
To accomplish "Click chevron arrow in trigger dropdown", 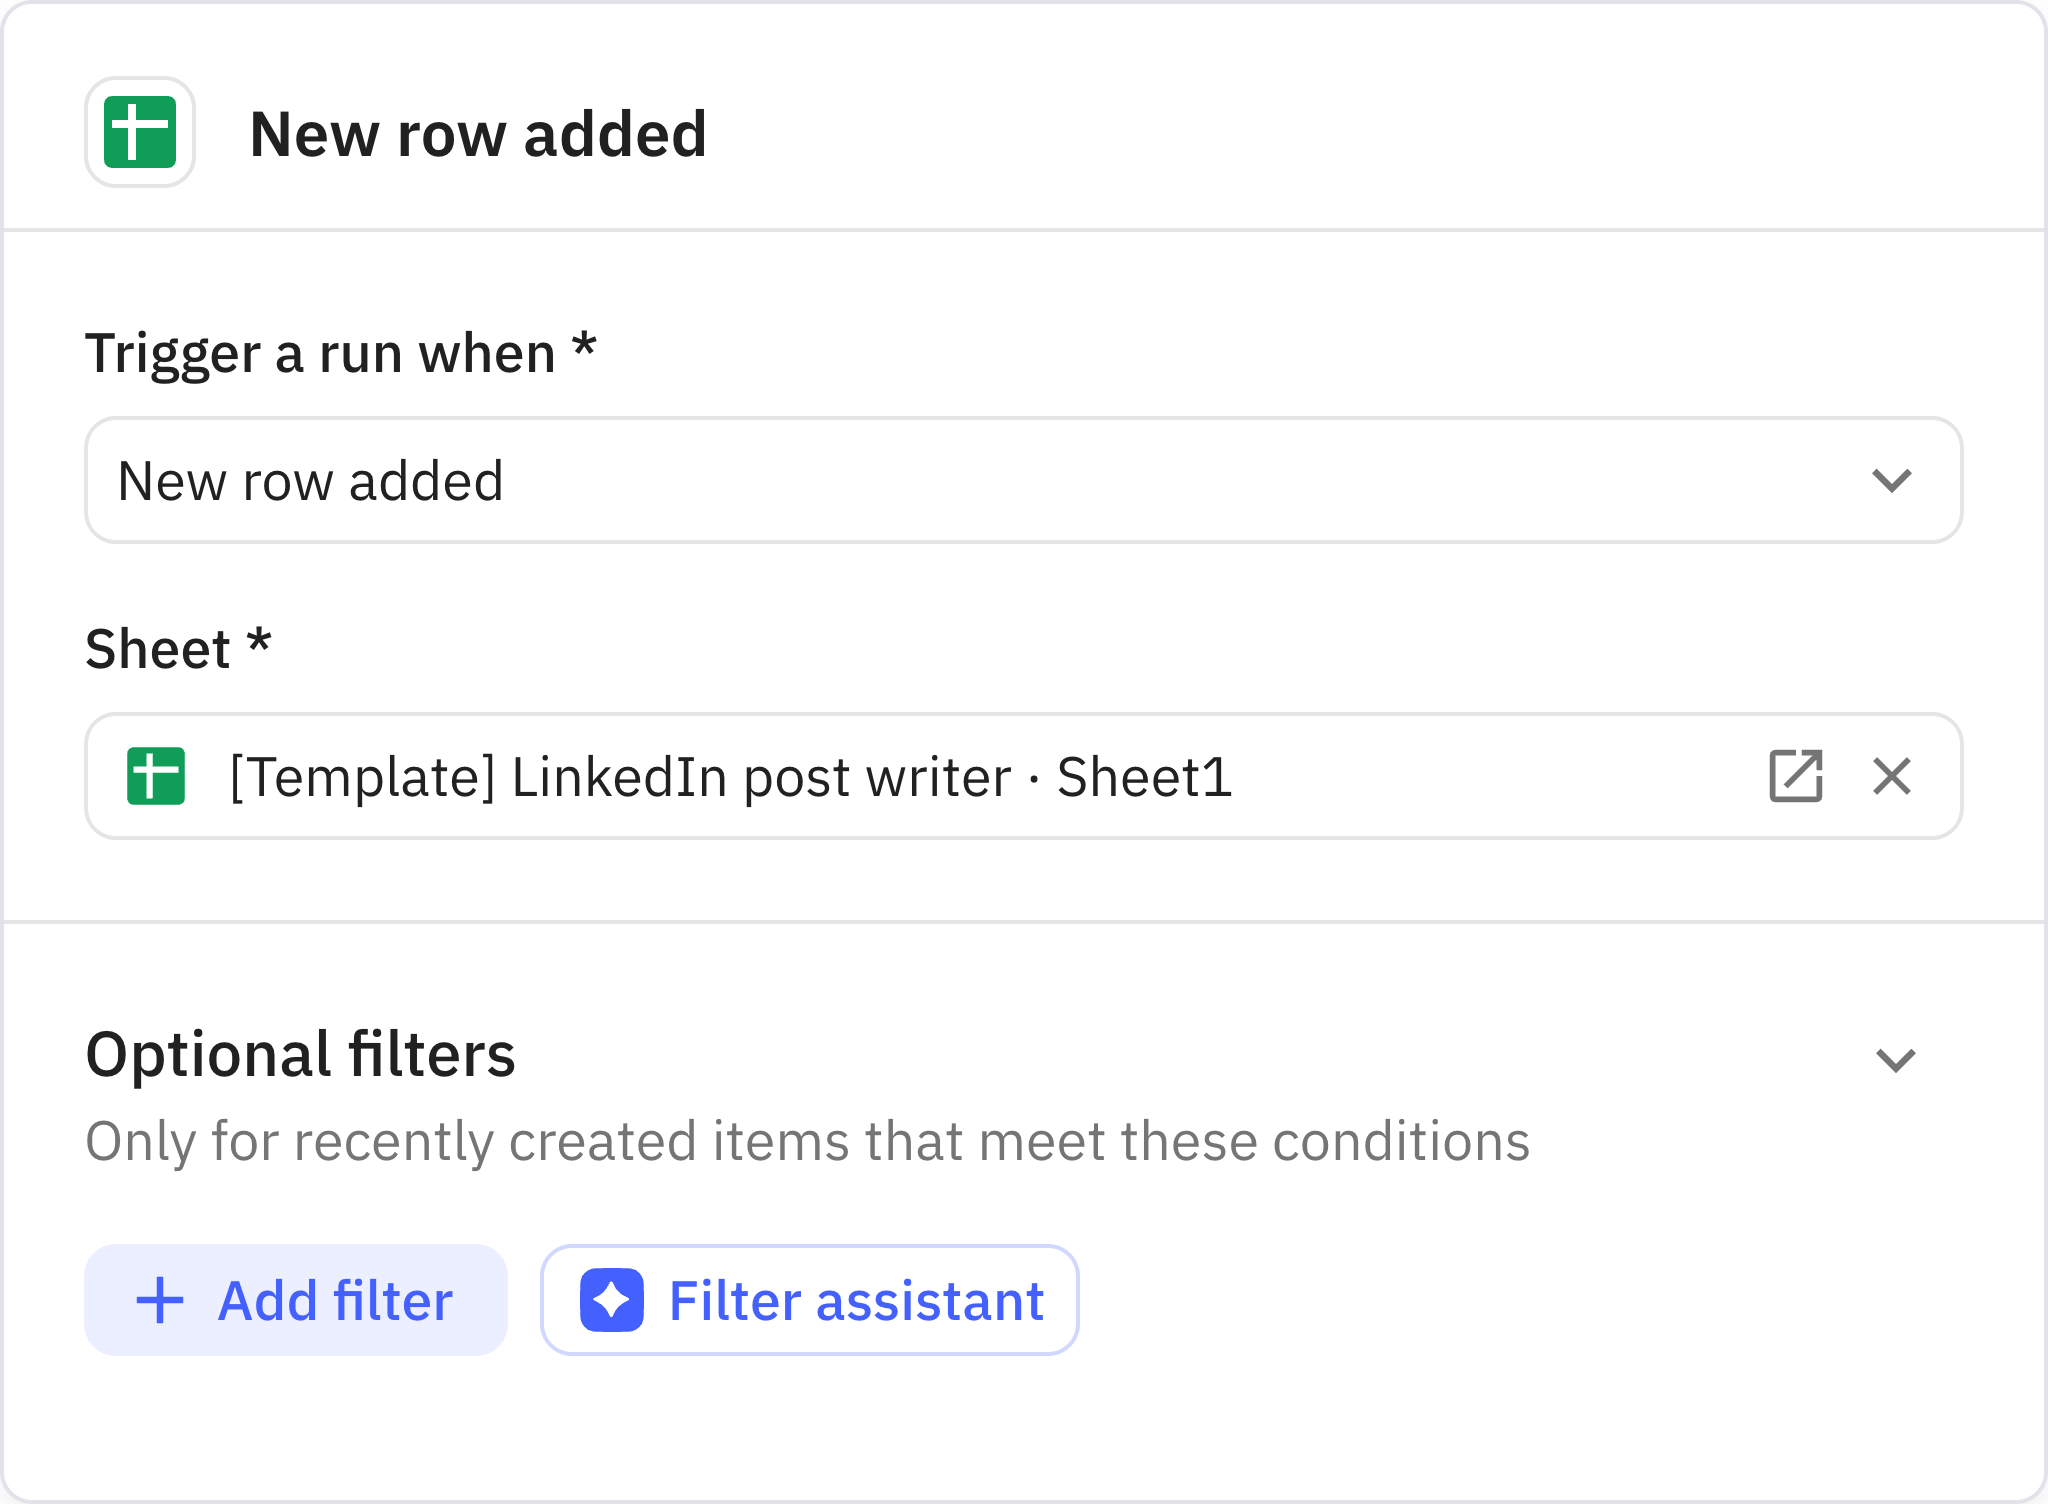I will pos(1891,481).
